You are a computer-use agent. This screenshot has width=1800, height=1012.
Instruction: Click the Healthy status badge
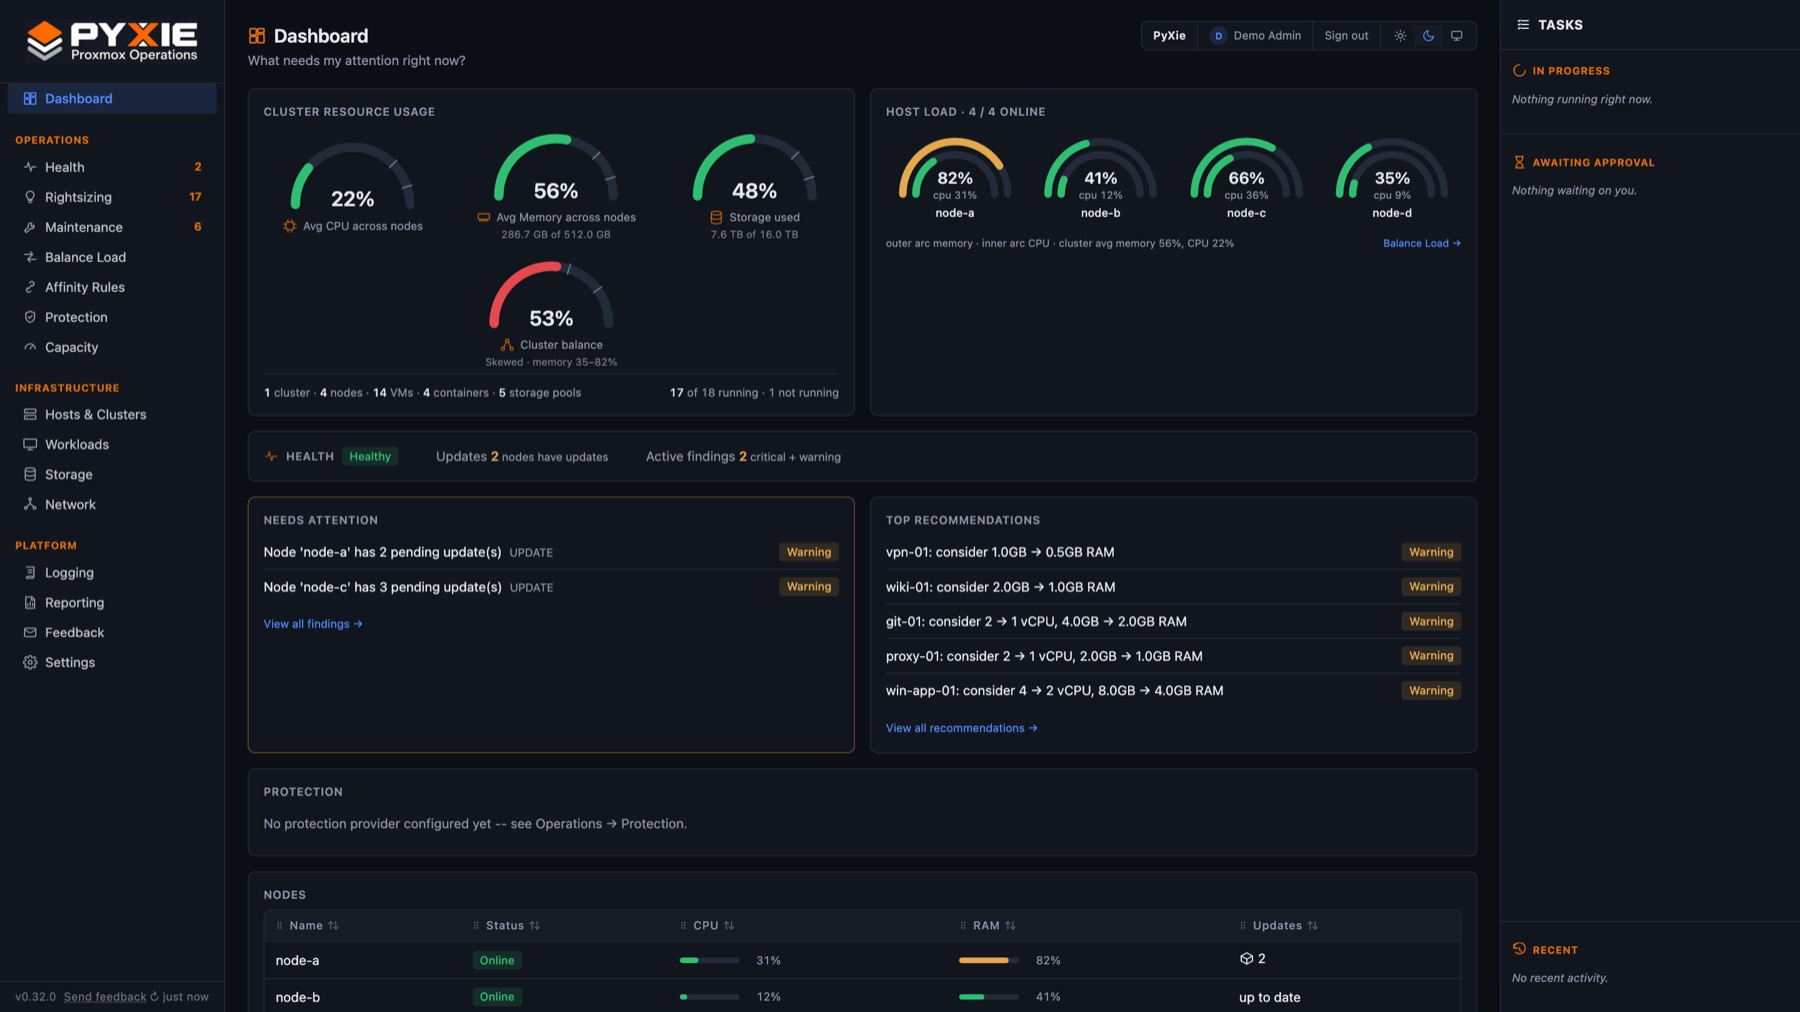click(x=370, y=456)
